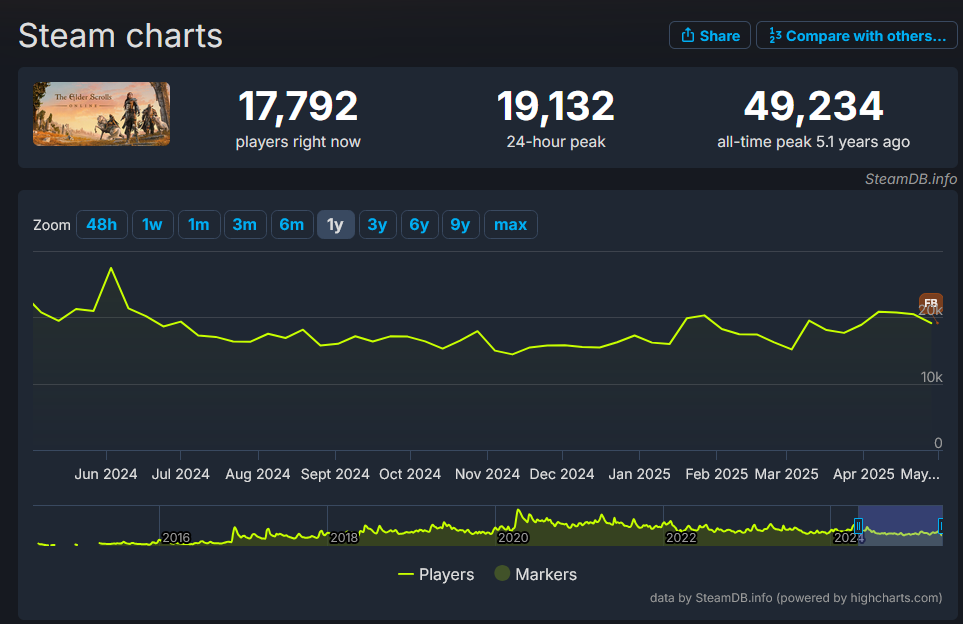Click The Elder Scrolls Online game thumbnail

(101, 114)
